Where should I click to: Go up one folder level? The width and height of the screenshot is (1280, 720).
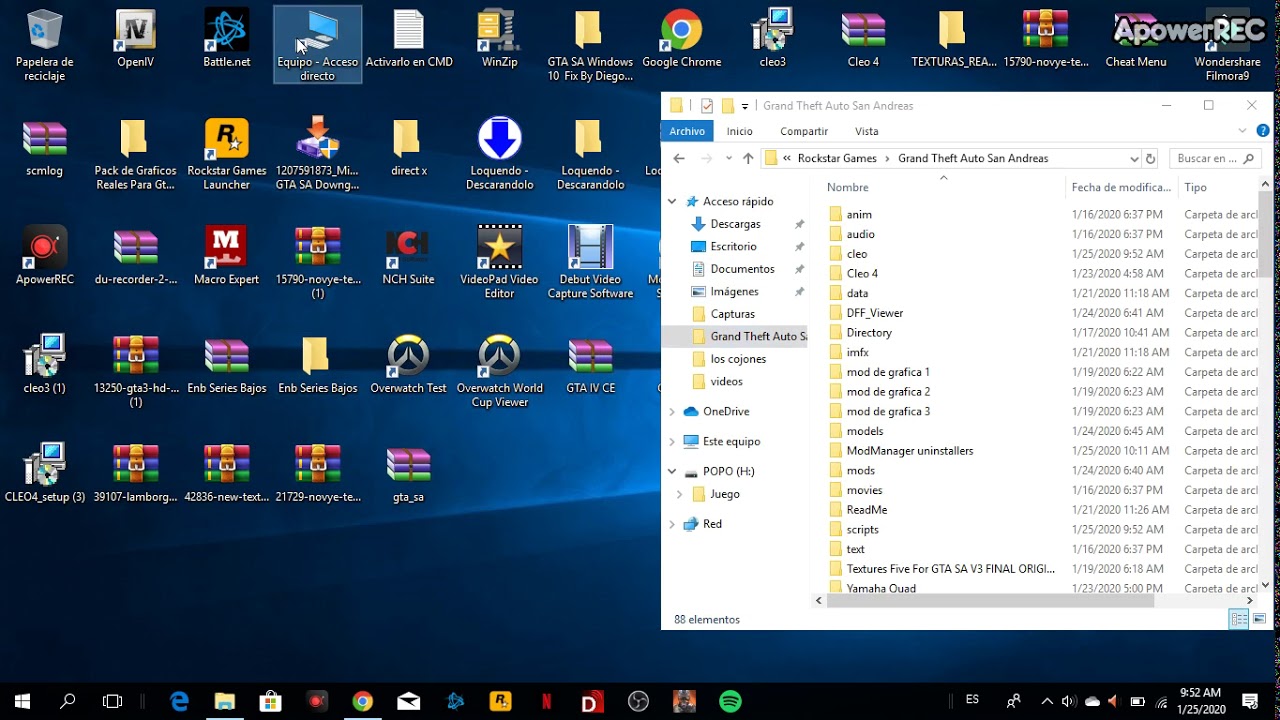748,158
